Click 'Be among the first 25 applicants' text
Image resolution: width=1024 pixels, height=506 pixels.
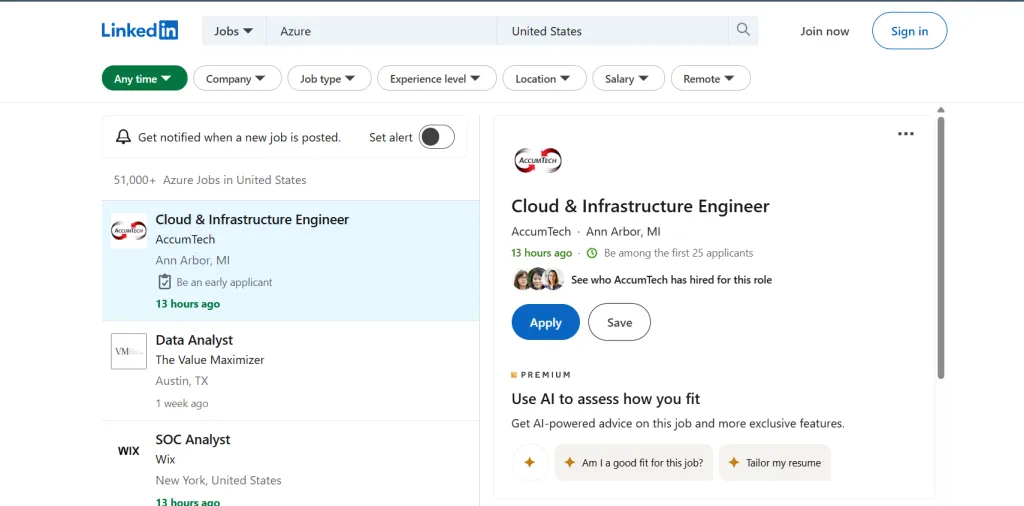point(679,253)
